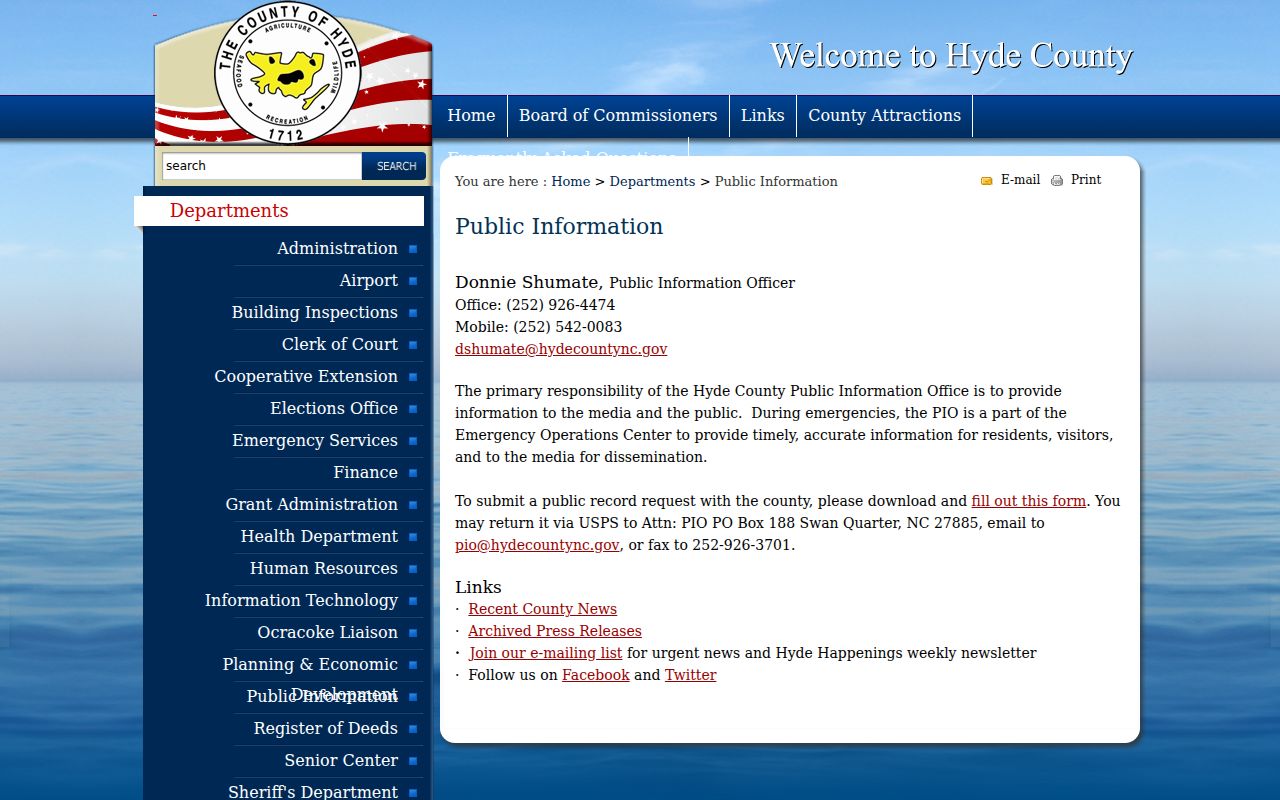The height and width of the screenshot is (800, 1280).
Task: Click the blue bullet beside Information Technology
Action: pos(413,601)
